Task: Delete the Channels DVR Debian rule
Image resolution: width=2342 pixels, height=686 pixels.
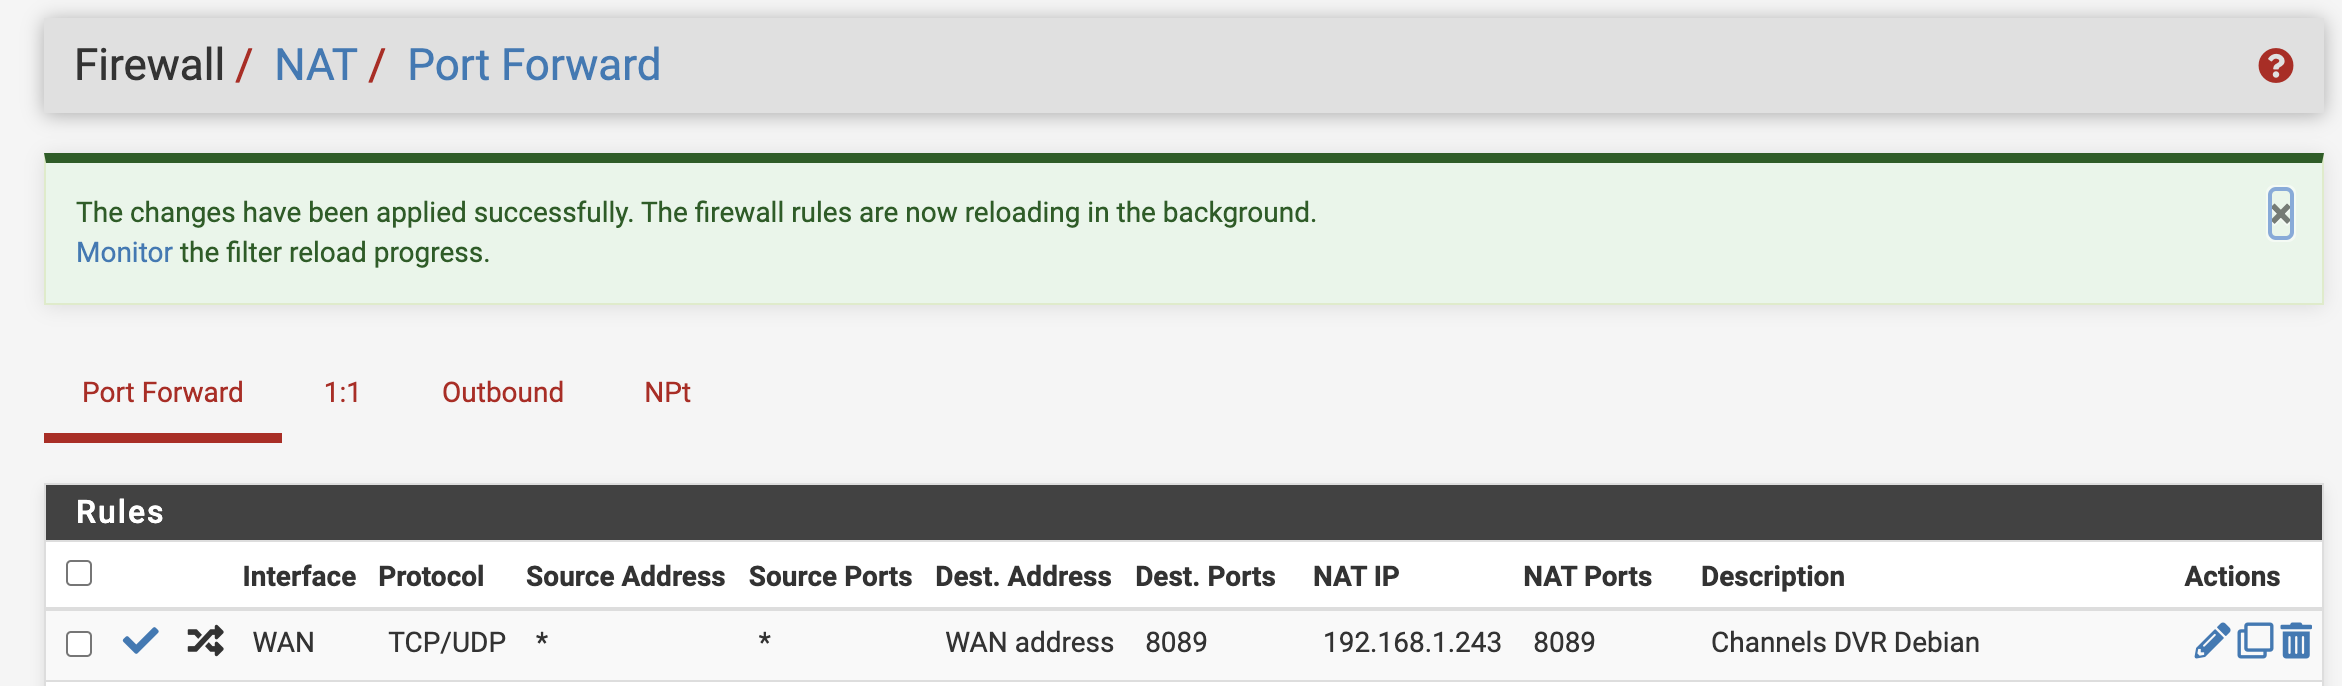Action: click(2296, 641)
